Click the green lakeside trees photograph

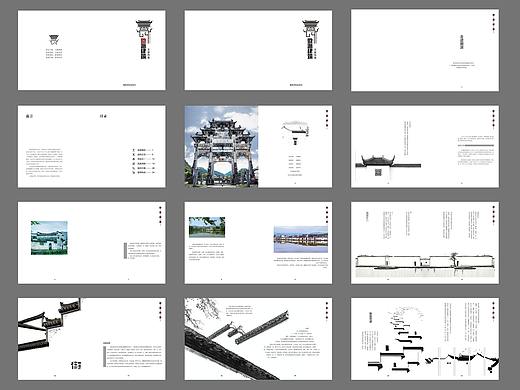pos(207,227)
